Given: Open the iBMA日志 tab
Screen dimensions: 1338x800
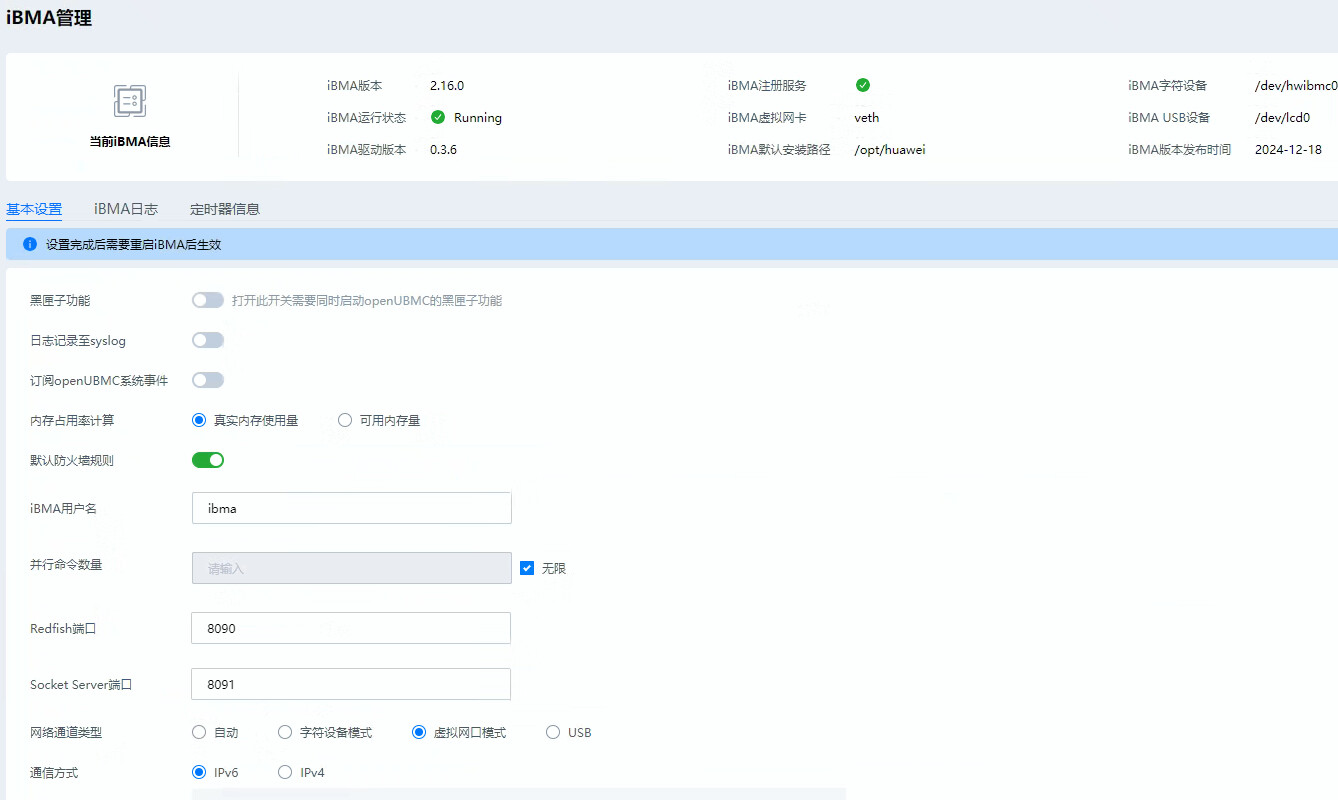Looking at the screenshot, I should tap(126, 209).
